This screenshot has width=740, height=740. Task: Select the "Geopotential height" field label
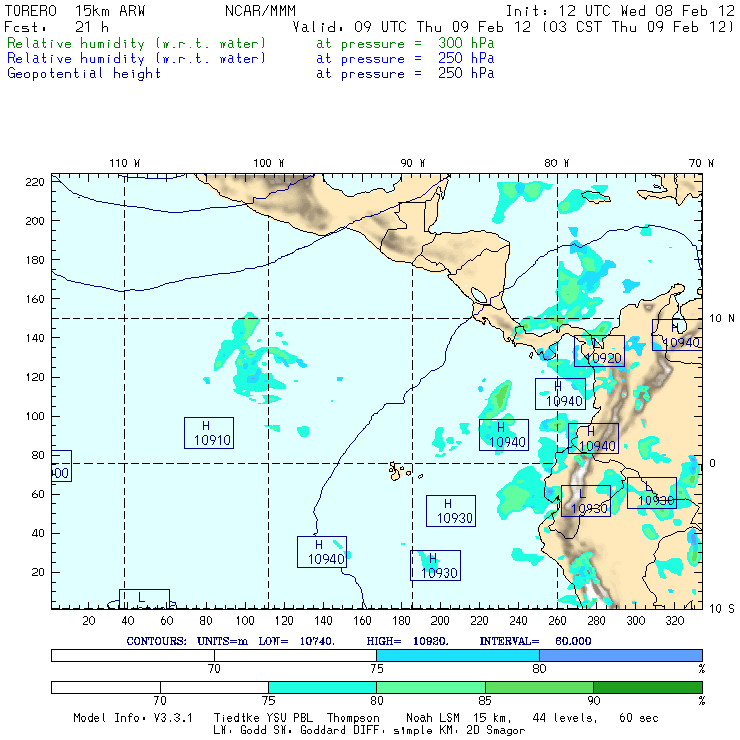click(84, 74)
